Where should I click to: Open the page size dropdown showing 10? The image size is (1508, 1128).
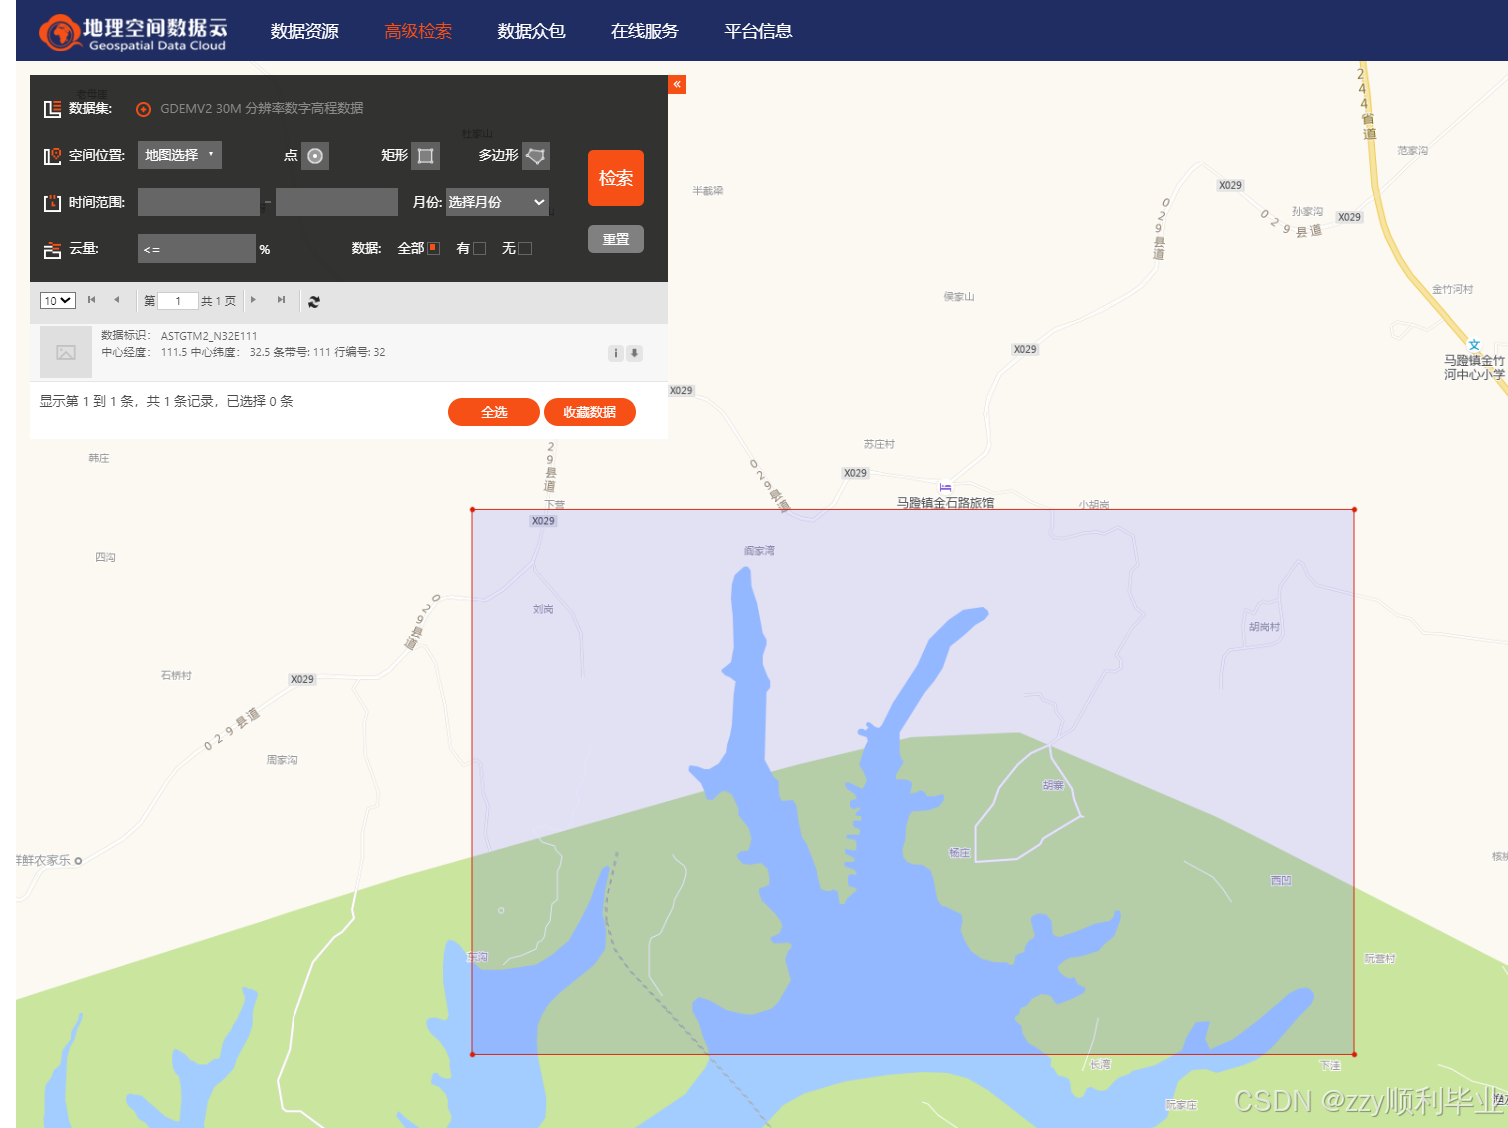click(58, 301)
